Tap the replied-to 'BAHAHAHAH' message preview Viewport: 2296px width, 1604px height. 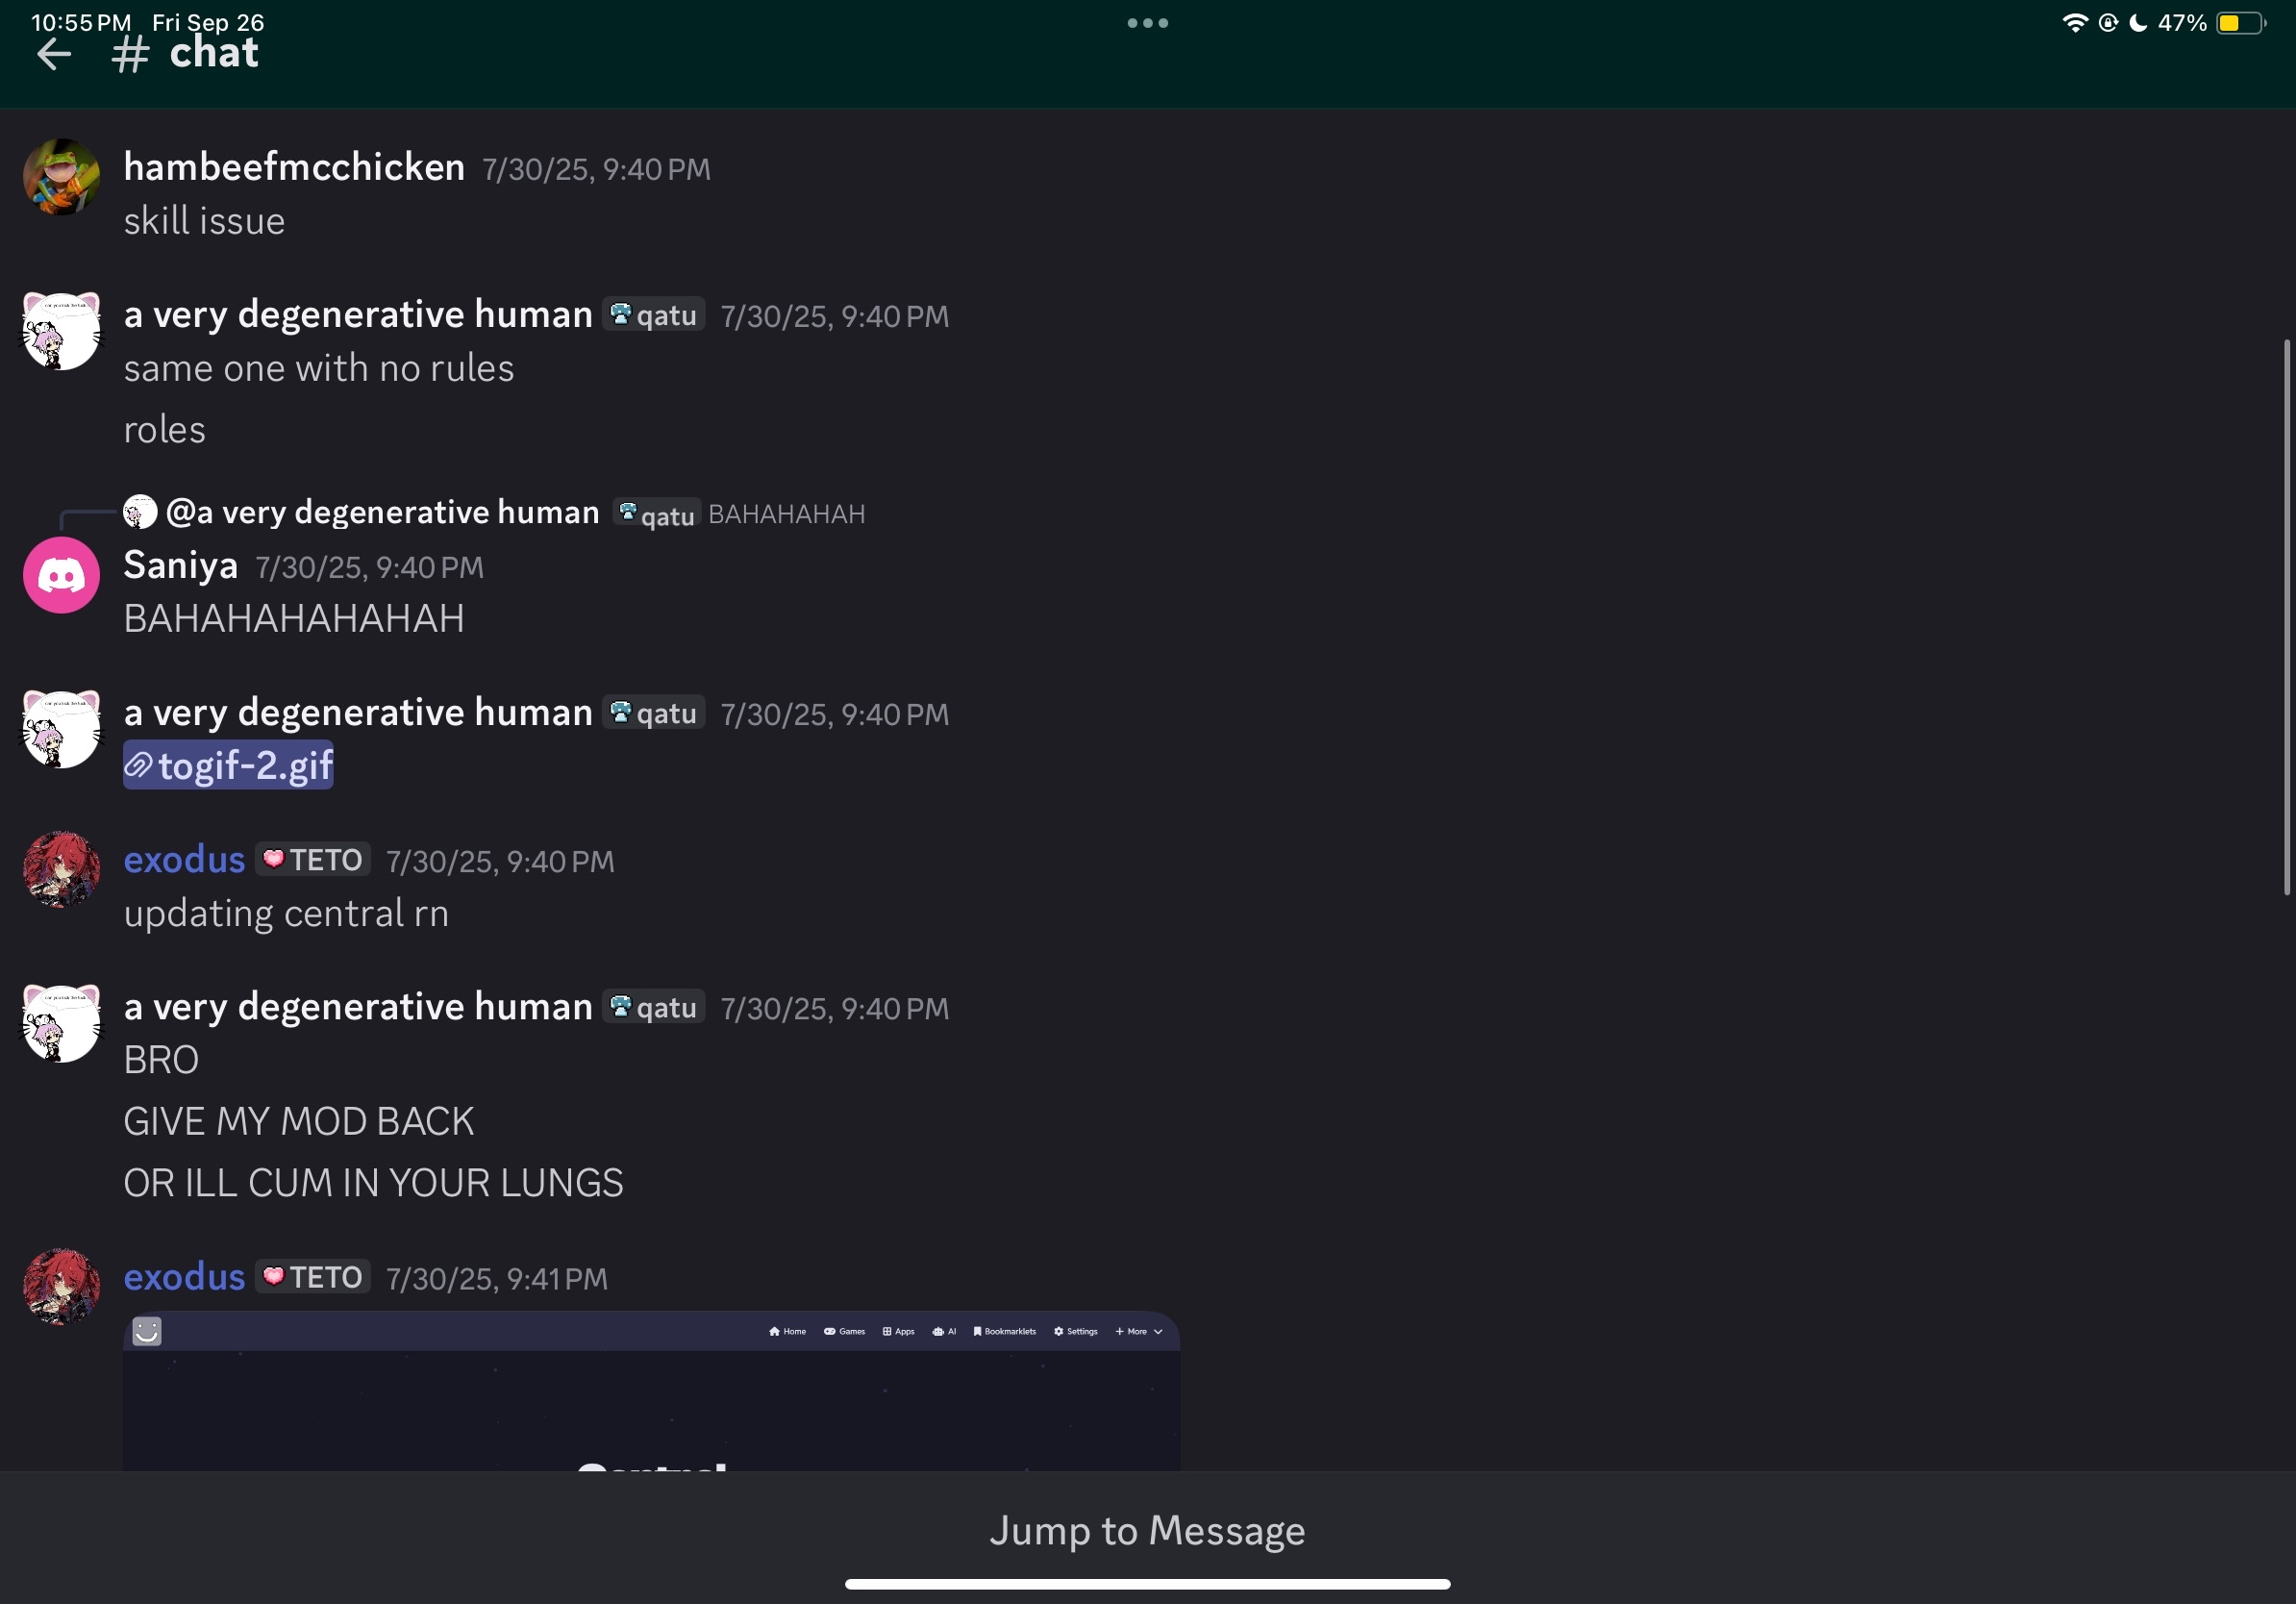pos(786,514)
